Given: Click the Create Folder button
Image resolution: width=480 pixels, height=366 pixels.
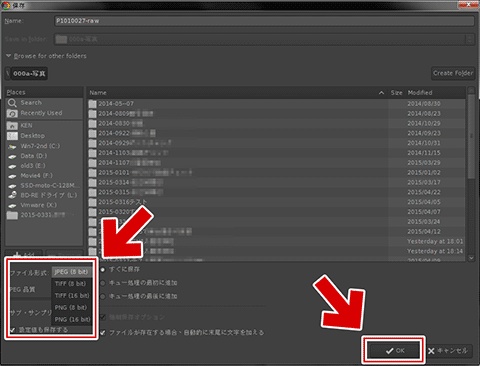Looking at the screenshot, I should click(453, 73).
